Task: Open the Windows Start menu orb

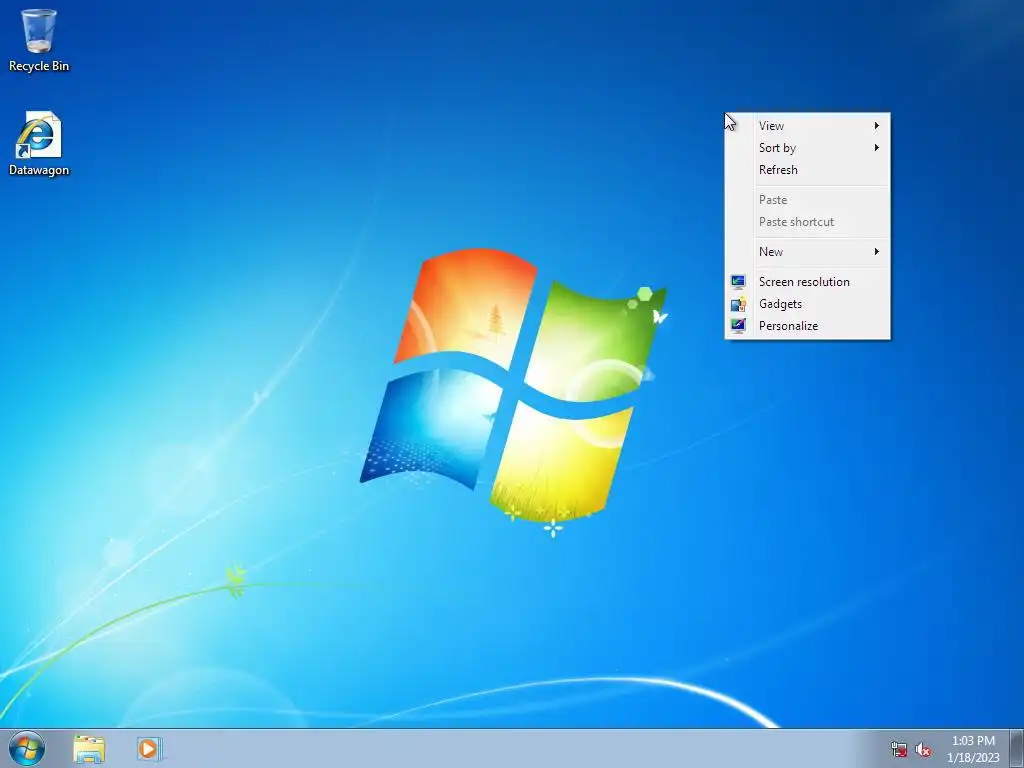Action: (x=27, y=748)
